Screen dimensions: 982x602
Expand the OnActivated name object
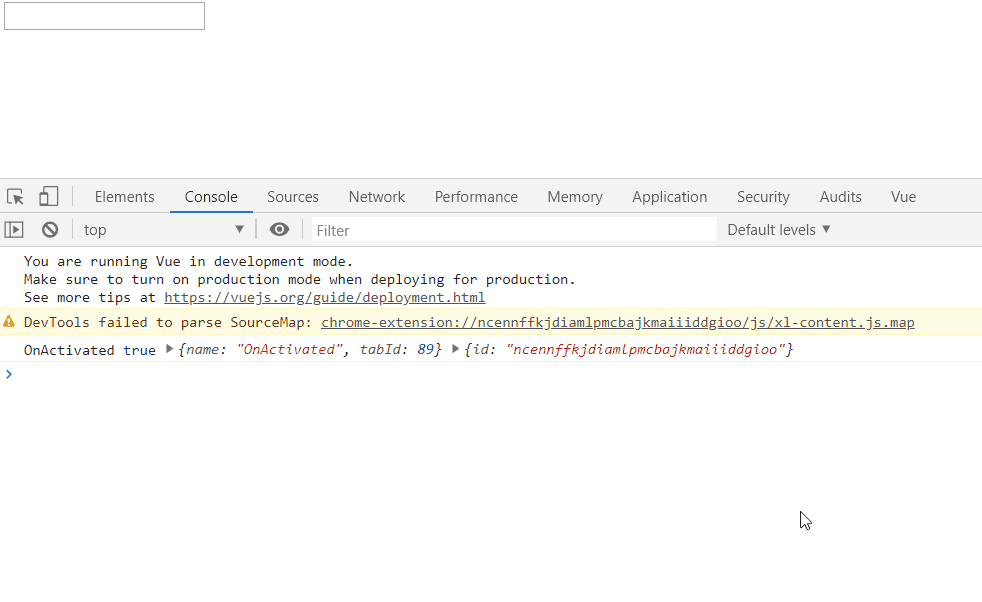[170, 349]
